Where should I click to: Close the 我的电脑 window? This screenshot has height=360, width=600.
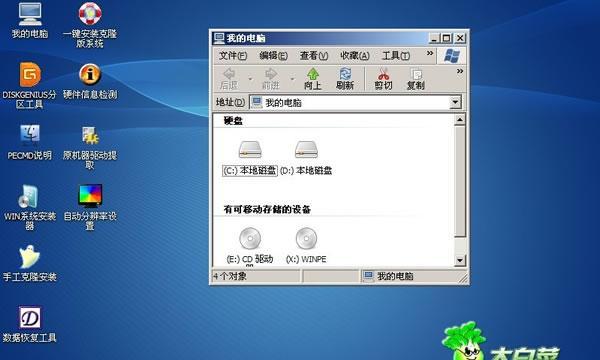(460, 38)
